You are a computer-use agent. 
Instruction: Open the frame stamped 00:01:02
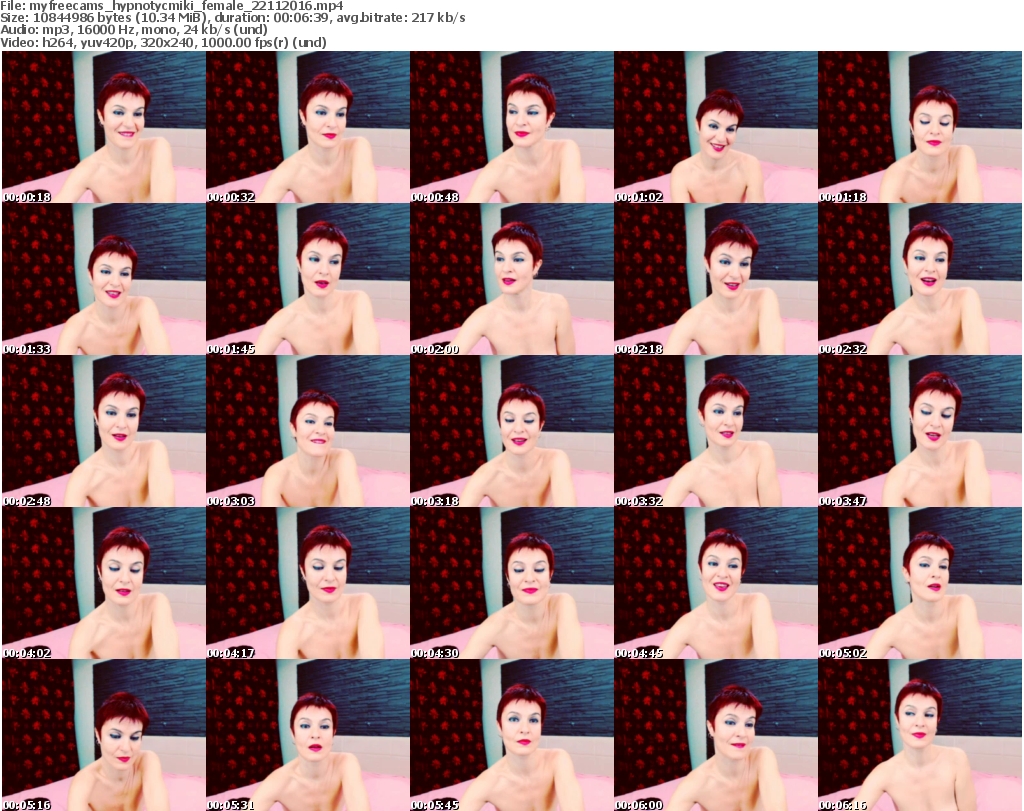click(x=715, y=127)
